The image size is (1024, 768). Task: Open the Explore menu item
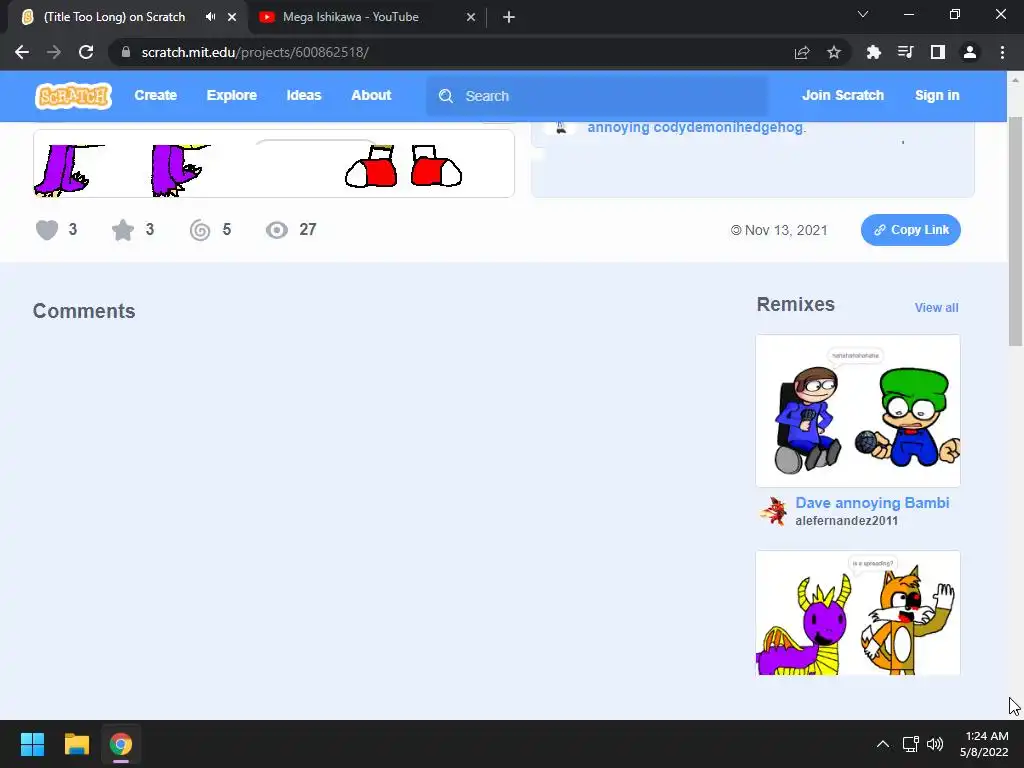232,95
